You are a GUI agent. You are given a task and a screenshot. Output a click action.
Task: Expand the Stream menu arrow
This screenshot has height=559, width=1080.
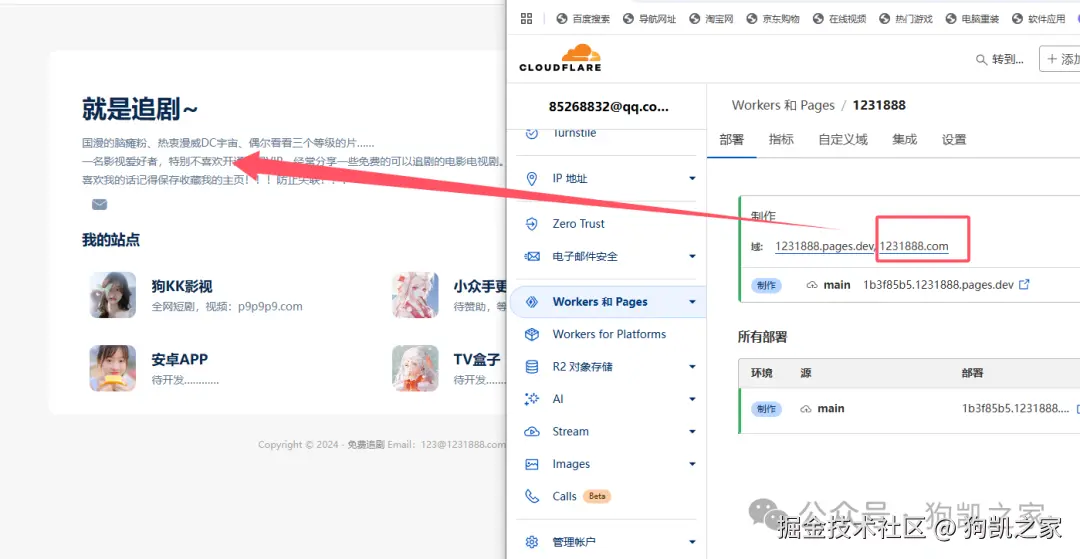point(692,432)
